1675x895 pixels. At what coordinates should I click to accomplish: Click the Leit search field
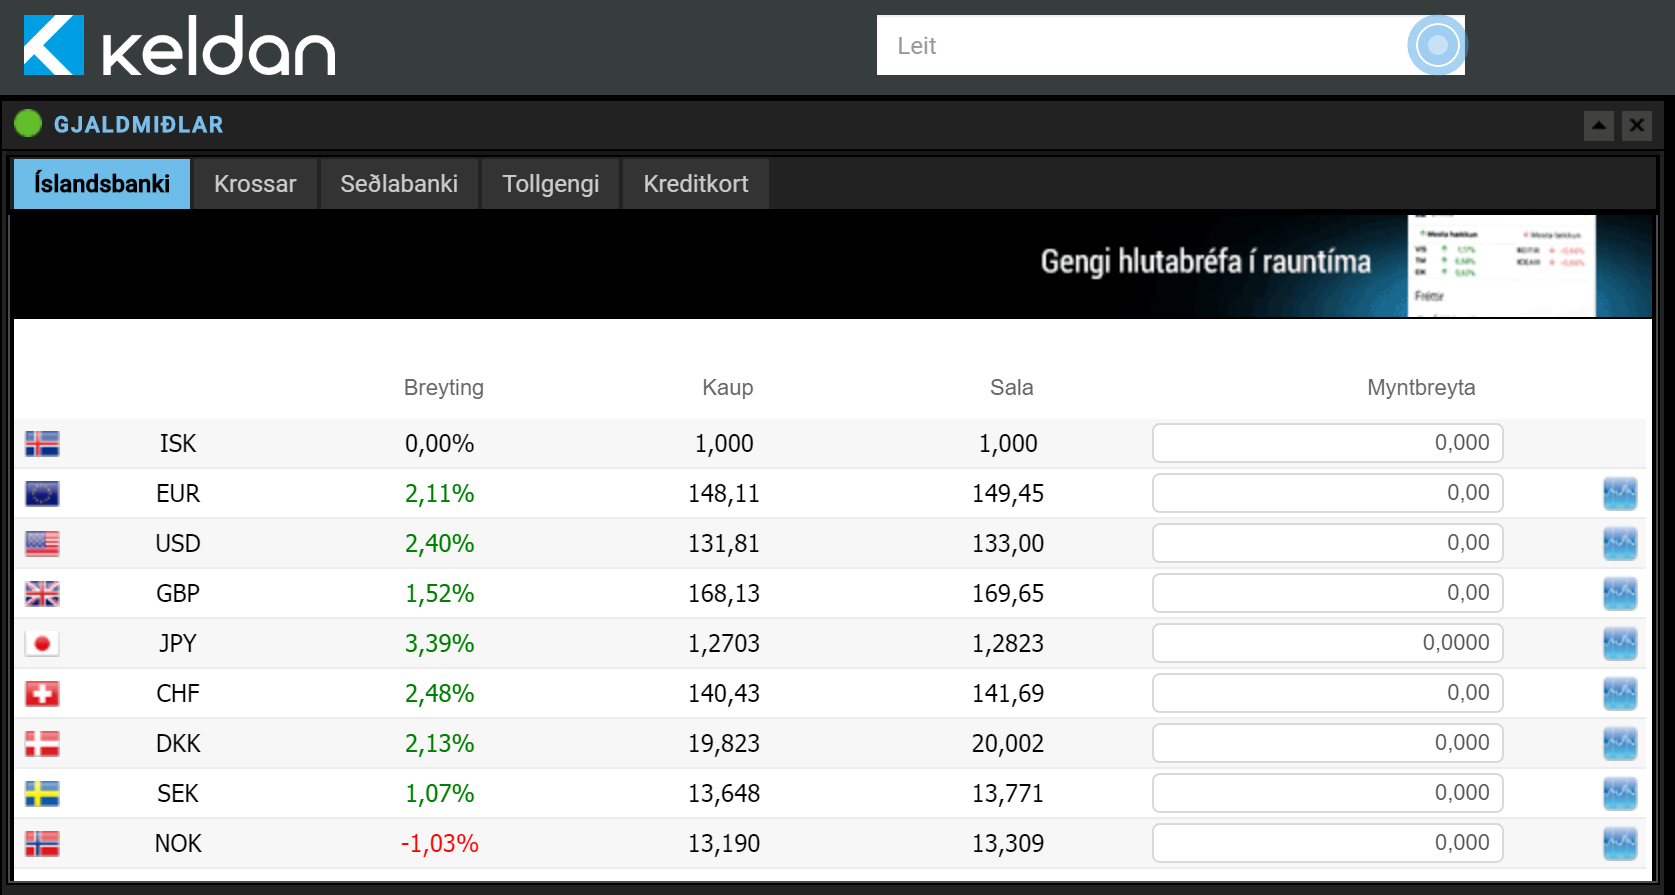[x=1140, y=46]
